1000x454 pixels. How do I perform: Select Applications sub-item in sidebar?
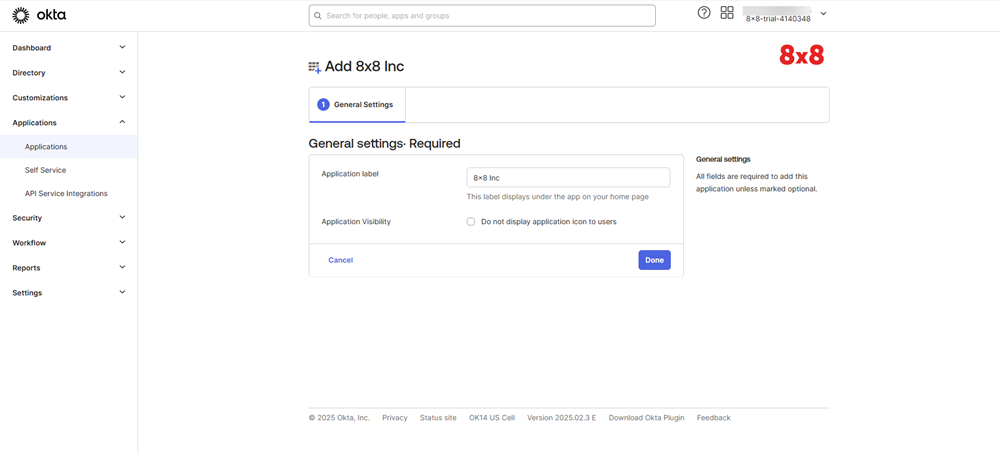(68, 147)
